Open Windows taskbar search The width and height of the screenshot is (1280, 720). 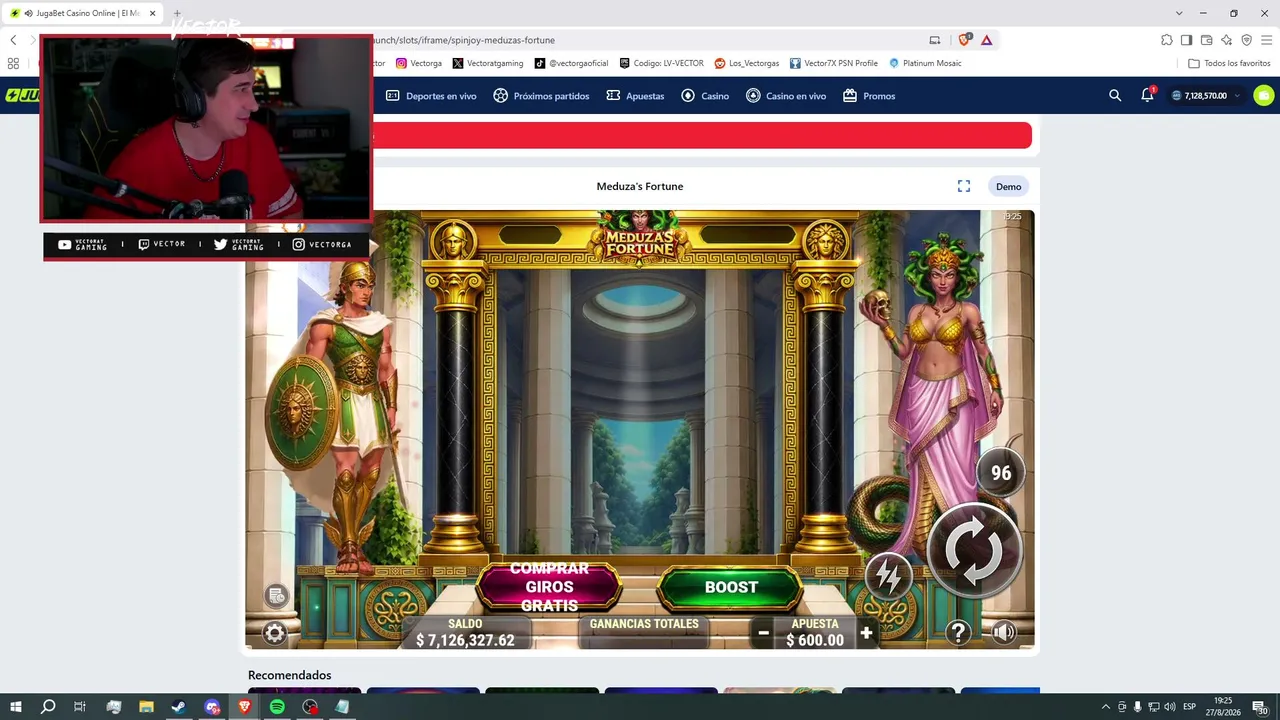click(48, 707)
